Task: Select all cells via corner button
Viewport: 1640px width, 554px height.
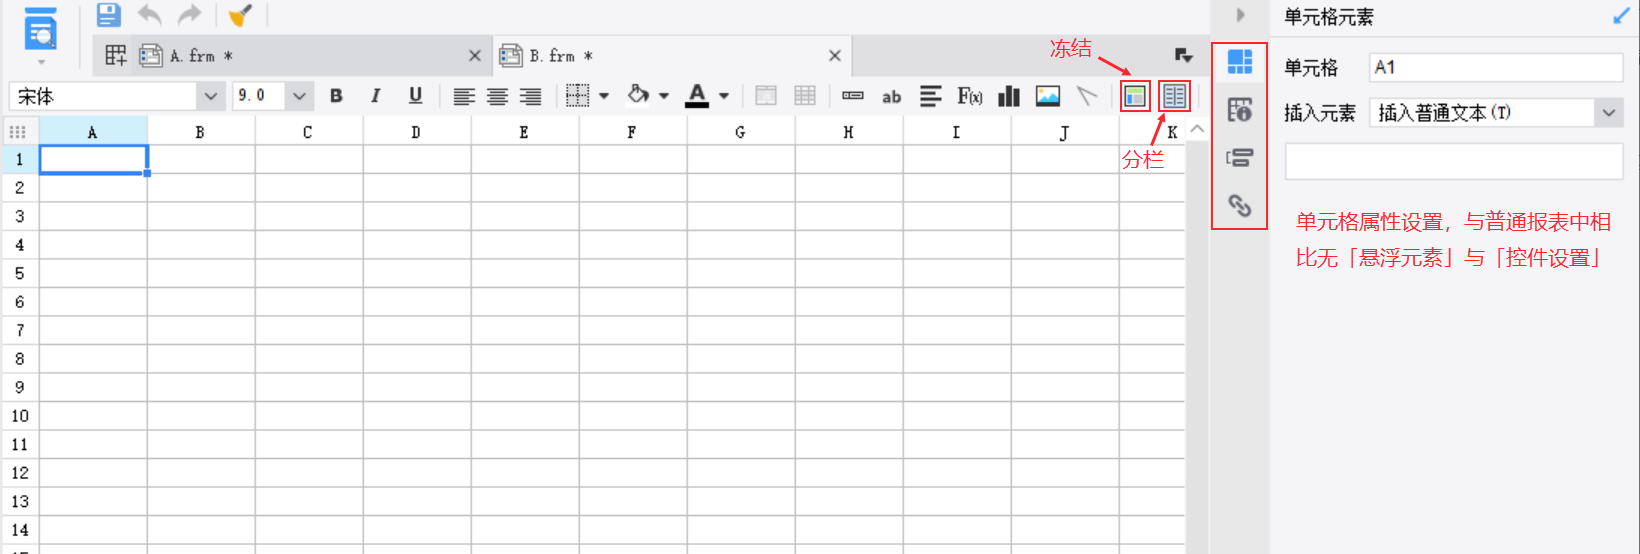Action: tap(19, 132)
